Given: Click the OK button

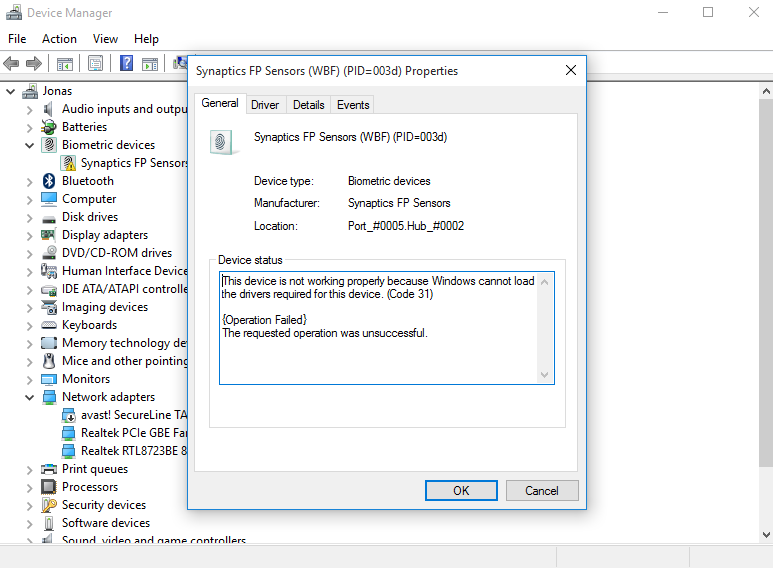Looking at the screenshot, I should 461,491.
